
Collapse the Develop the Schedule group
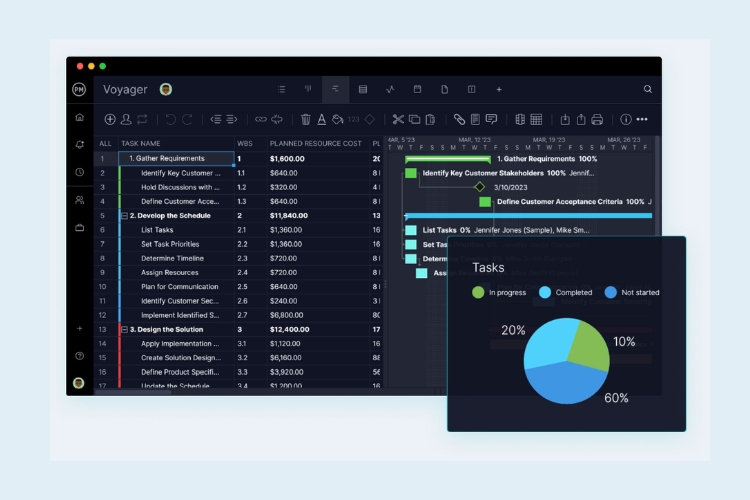point(124,215)
